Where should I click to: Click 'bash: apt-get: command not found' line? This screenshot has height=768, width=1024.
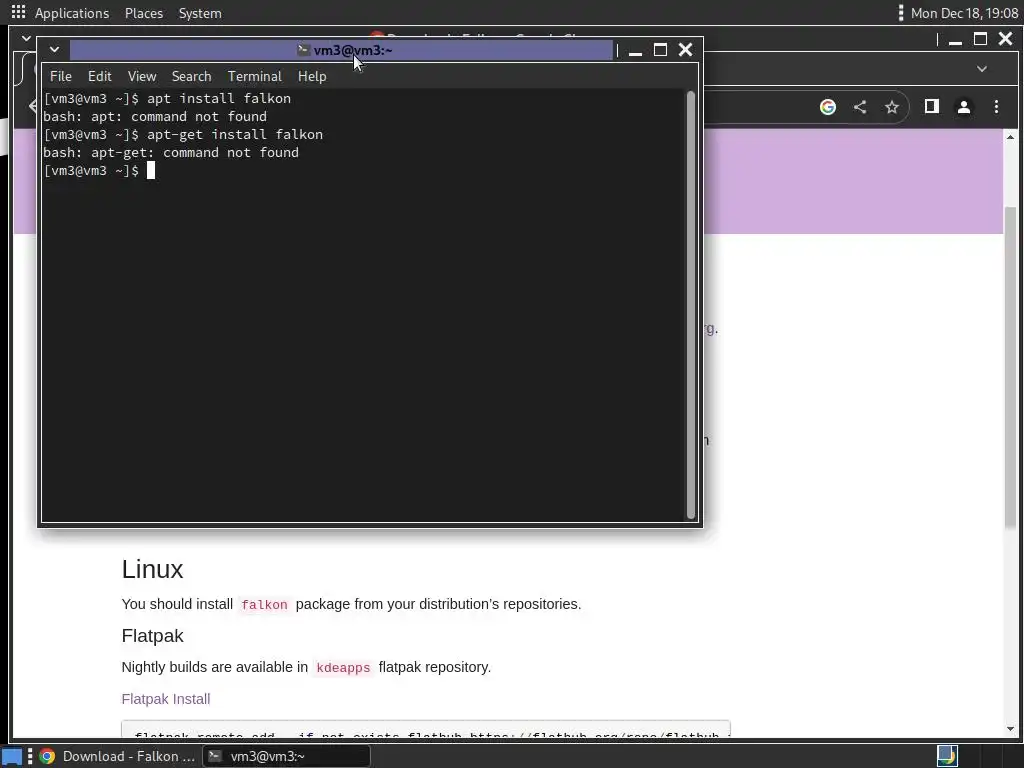pos(171,153)
